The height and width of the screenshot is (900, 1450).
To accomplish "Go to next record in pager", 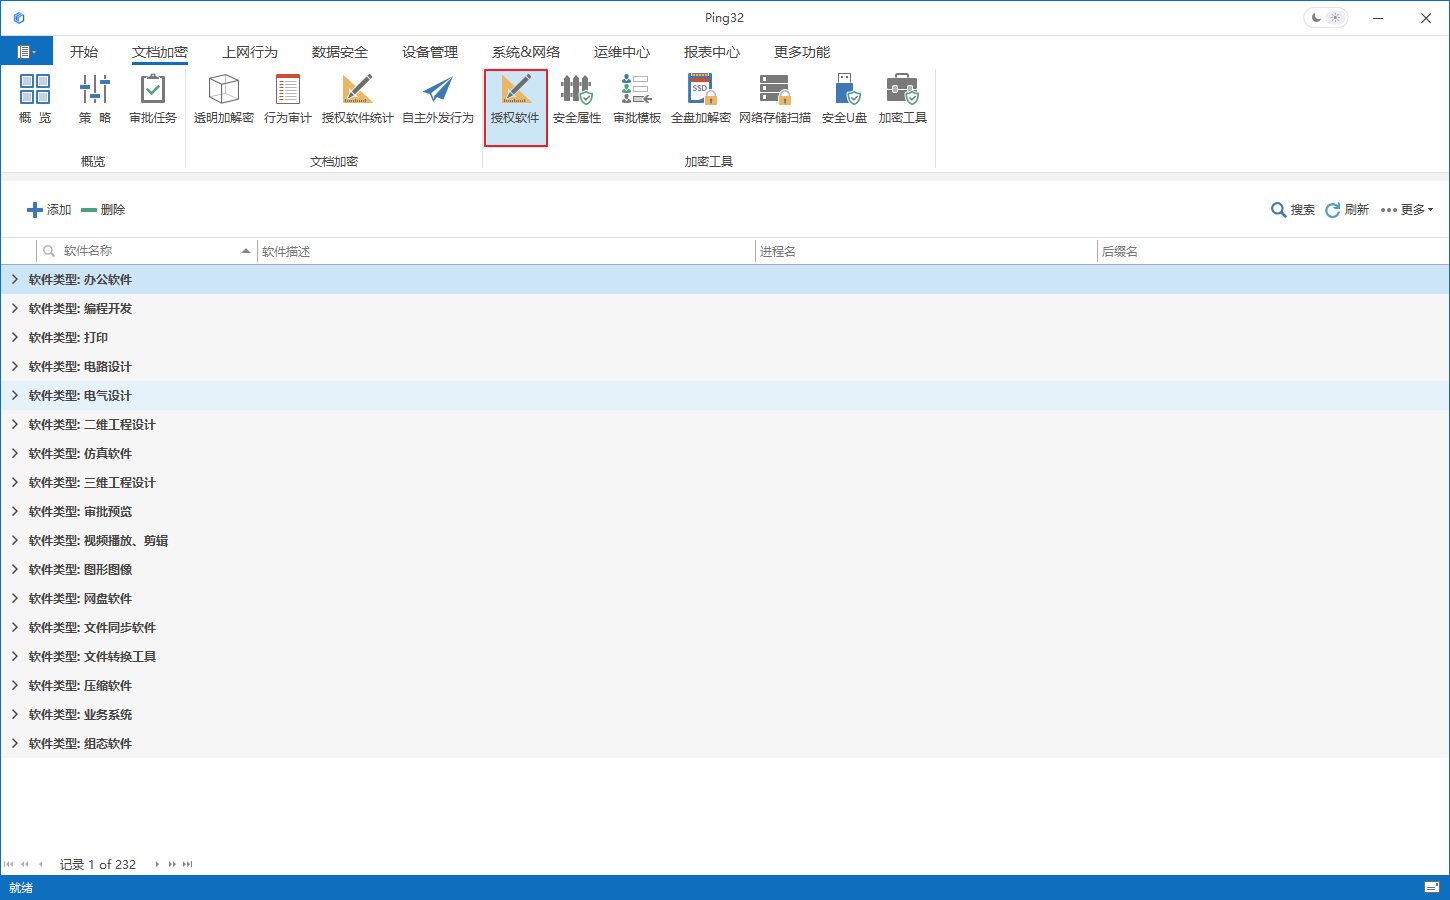I will pos(157,864).
